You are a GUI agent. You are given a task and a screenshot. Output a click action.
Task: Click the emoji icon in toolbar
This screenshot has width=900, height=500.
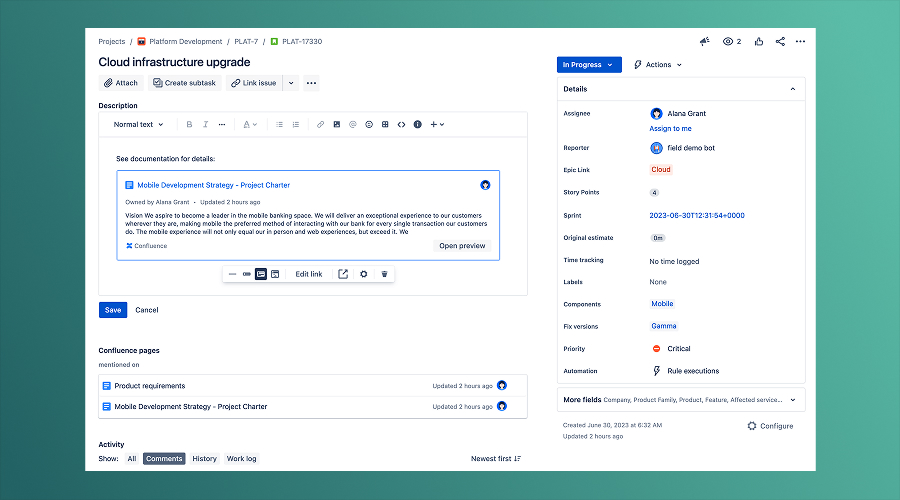(369, 125)
